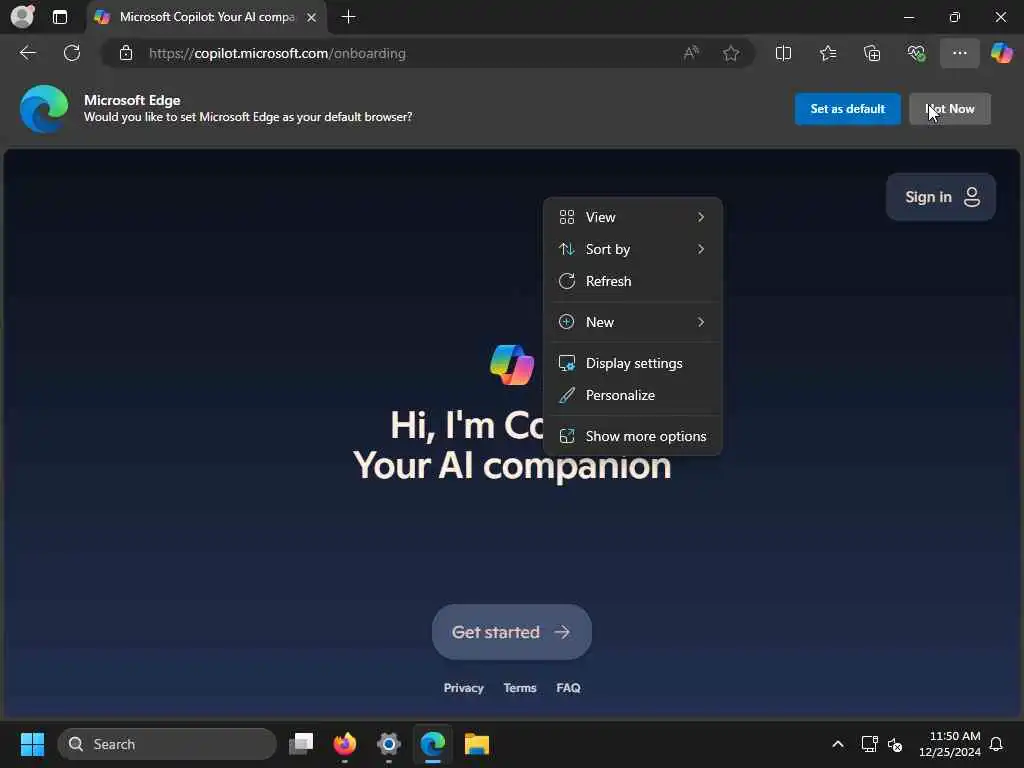This screenshot has height=768, width=1024.
Task: Click the Sort by row chevron arrow
Action: pos(701,249)
